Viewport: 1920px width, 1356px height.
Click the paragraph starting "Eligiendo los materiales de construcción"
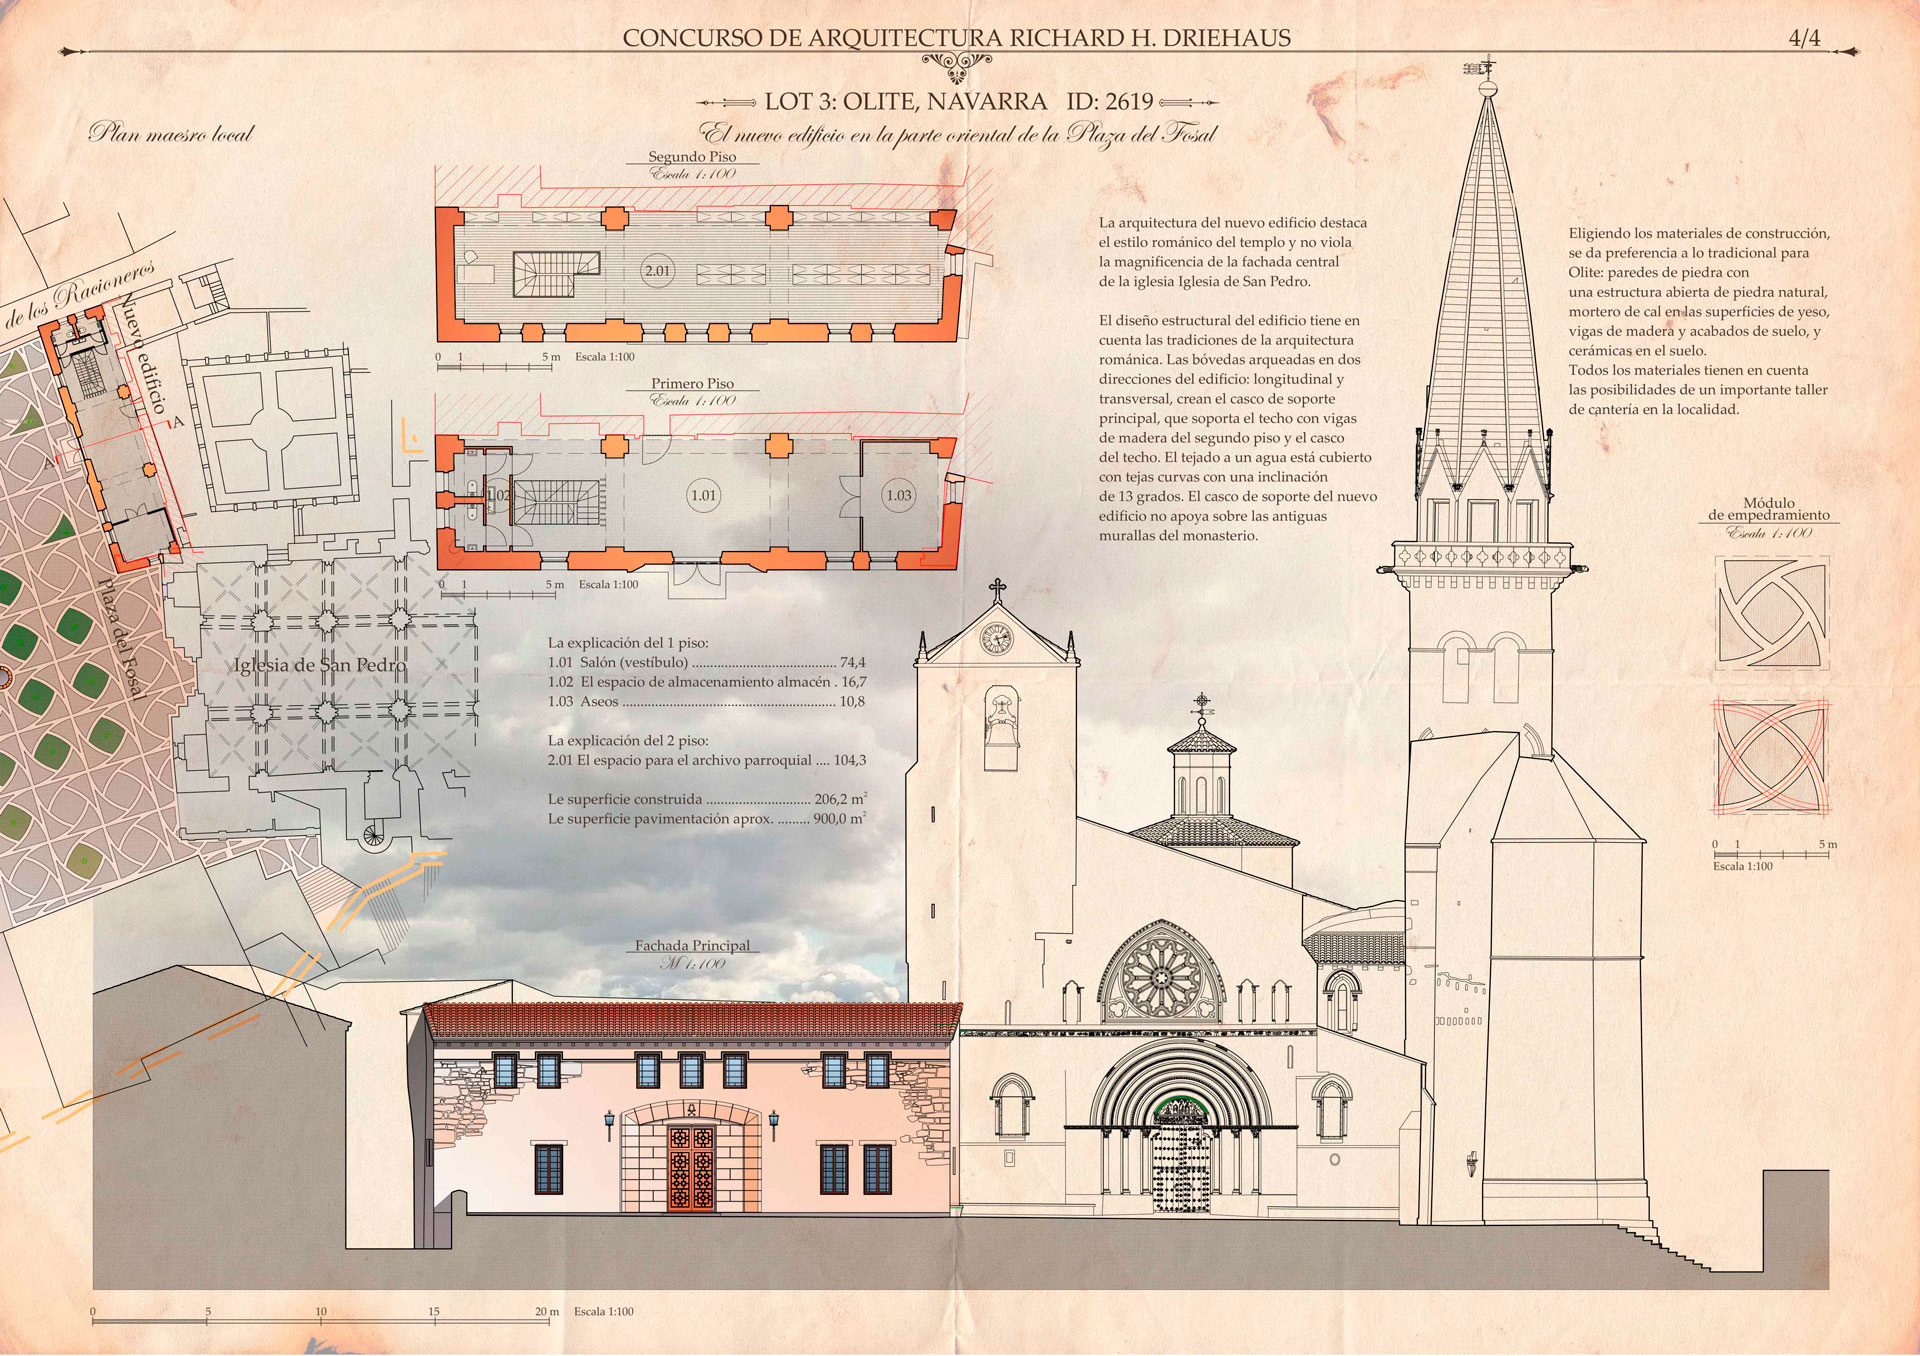1699,292
